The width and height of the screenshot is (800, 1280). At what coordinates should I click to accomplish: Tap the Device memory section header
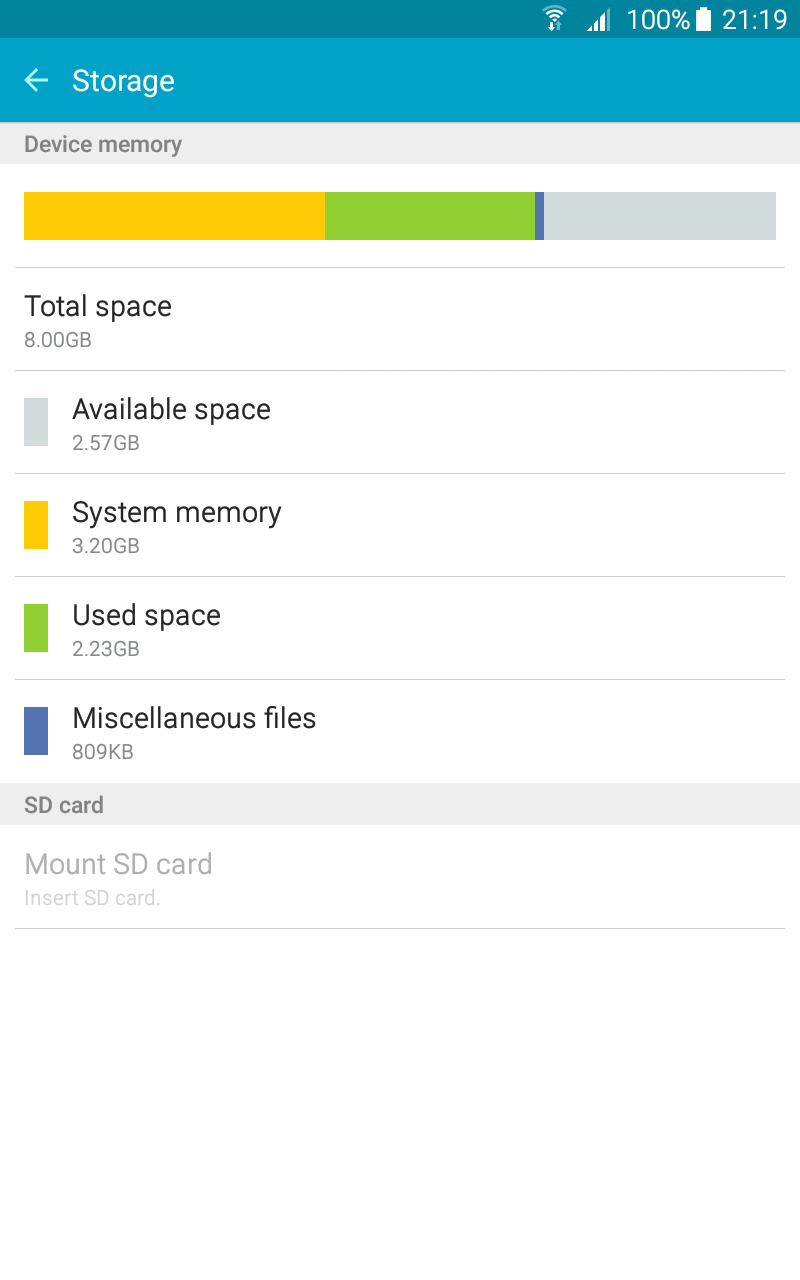103,144
